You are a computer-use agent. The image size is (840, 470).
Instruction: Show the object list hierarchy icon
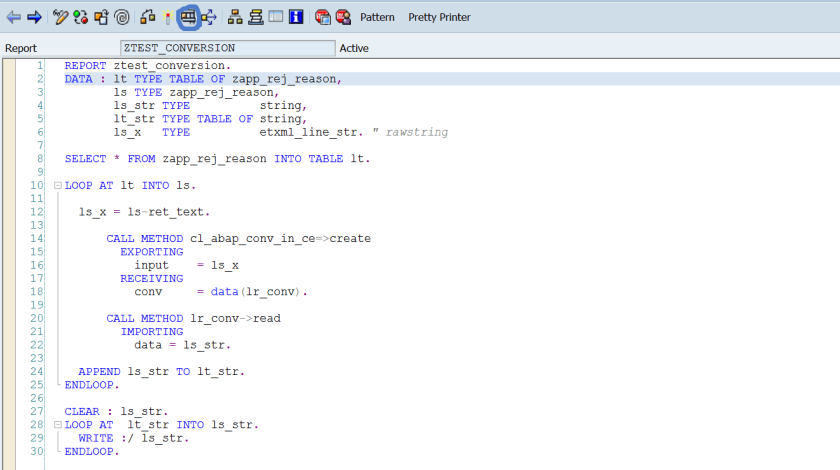coord(235,17)
